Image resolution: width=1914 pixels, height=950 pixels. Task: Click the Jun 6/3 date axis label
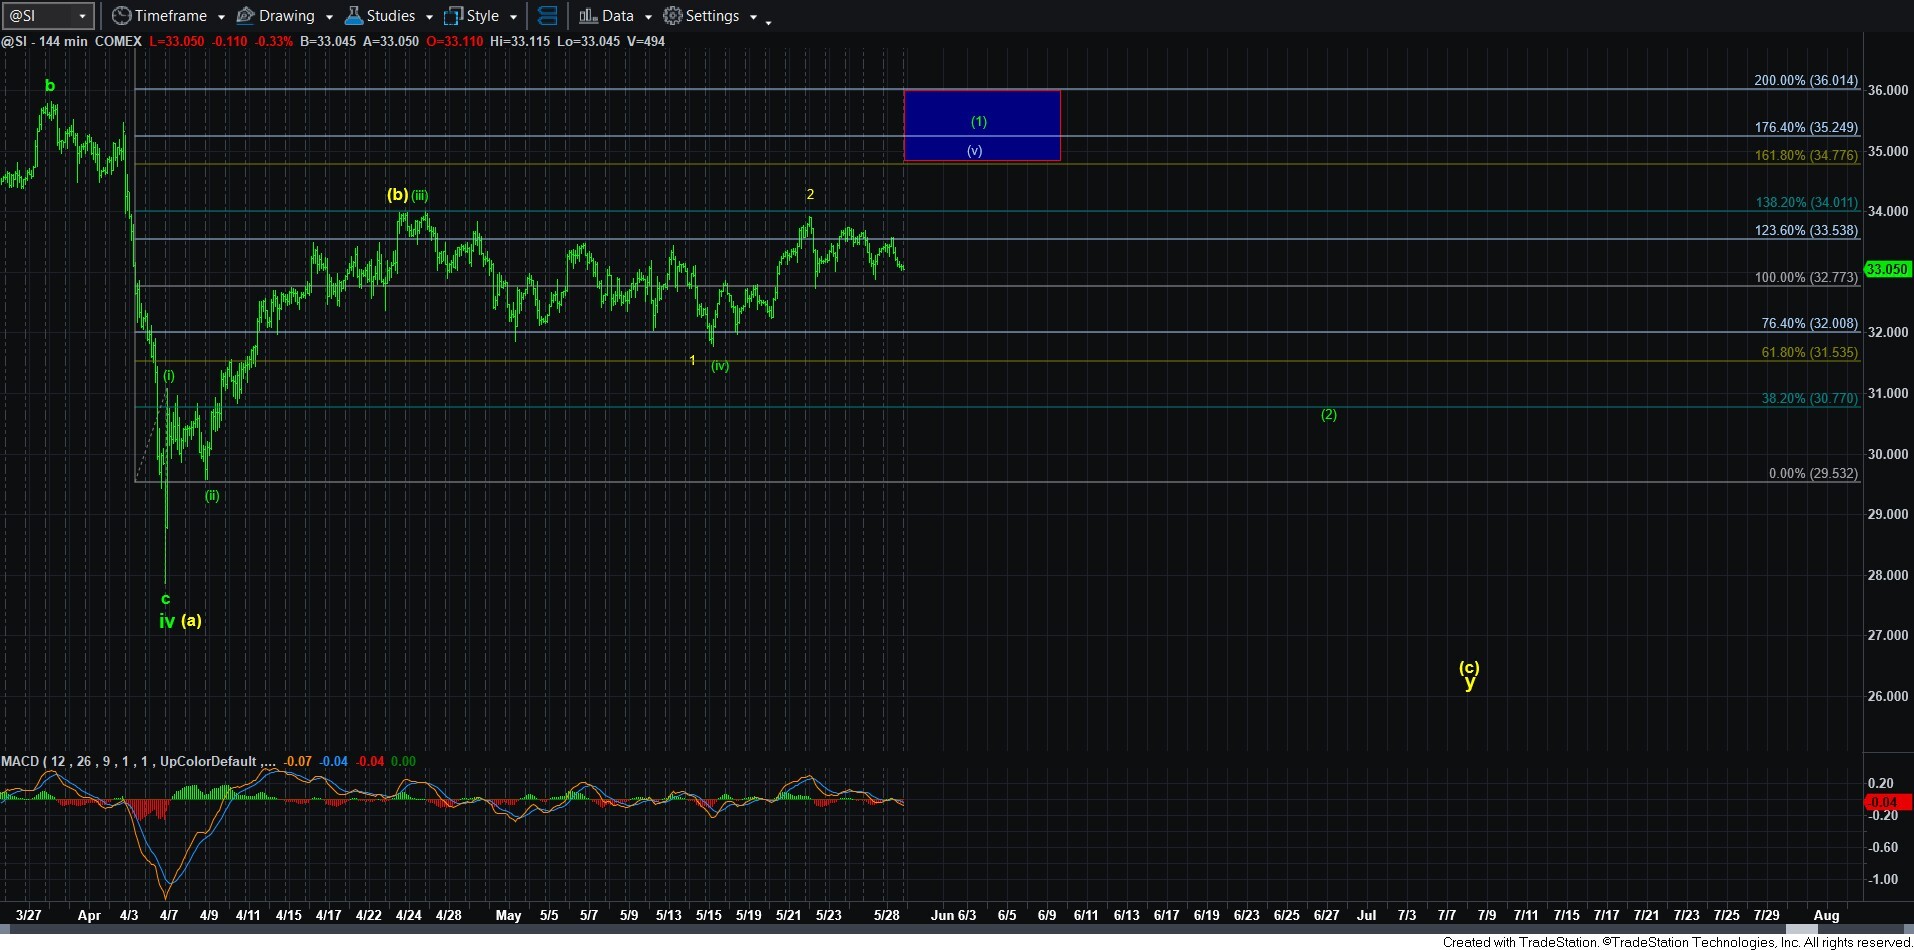click(x=953, y=915)
